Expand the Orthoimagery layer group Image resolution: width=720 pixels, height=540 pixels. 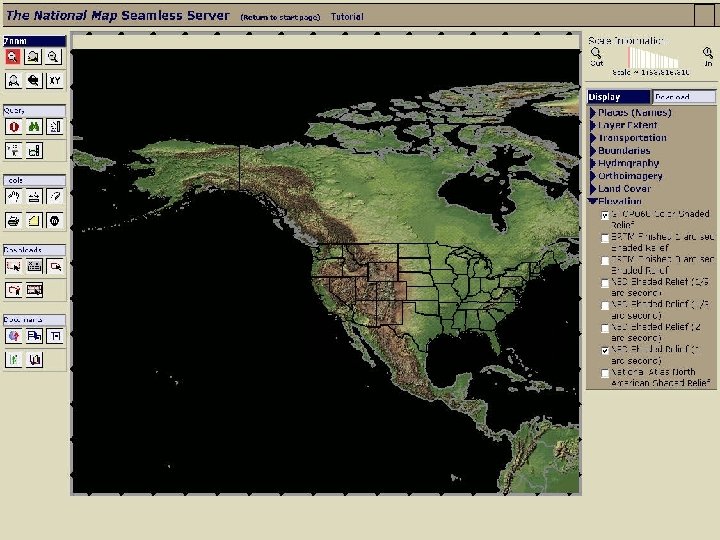[x=593, y=176]
